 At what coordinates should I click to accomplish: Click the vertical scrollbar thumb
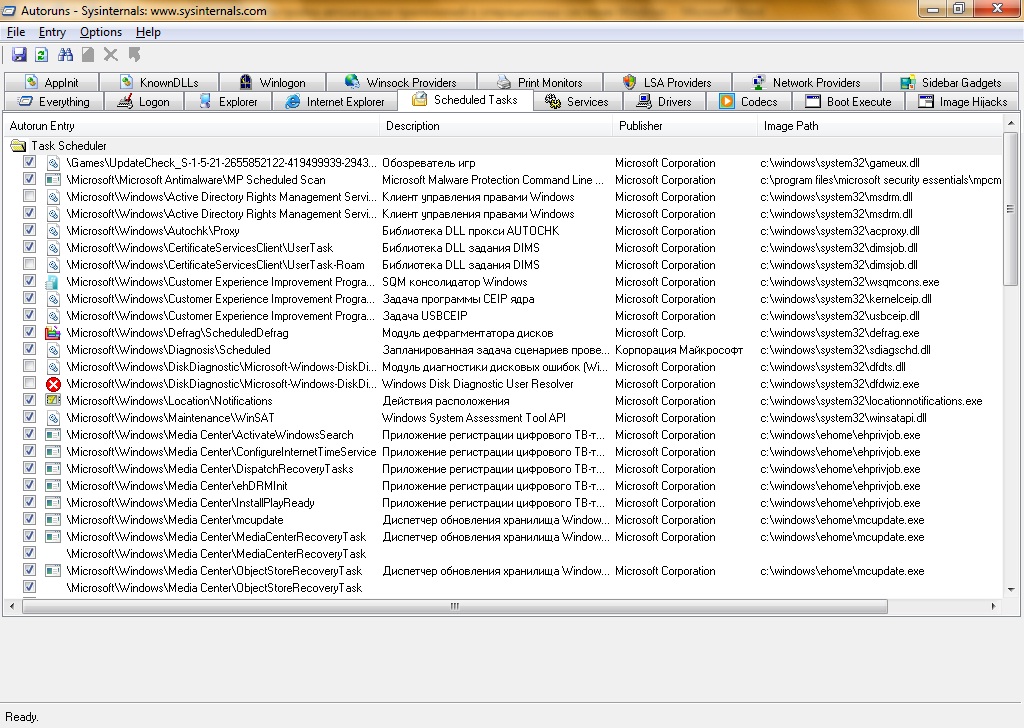tap(1010, 209)
